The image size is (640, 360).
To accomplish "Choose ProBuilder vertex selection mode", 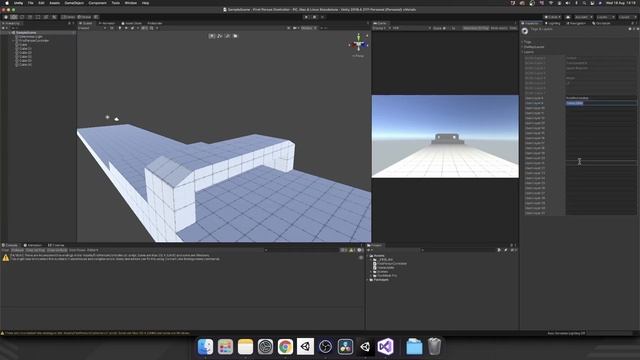I will pyautogui.click(x=220, y=36).
